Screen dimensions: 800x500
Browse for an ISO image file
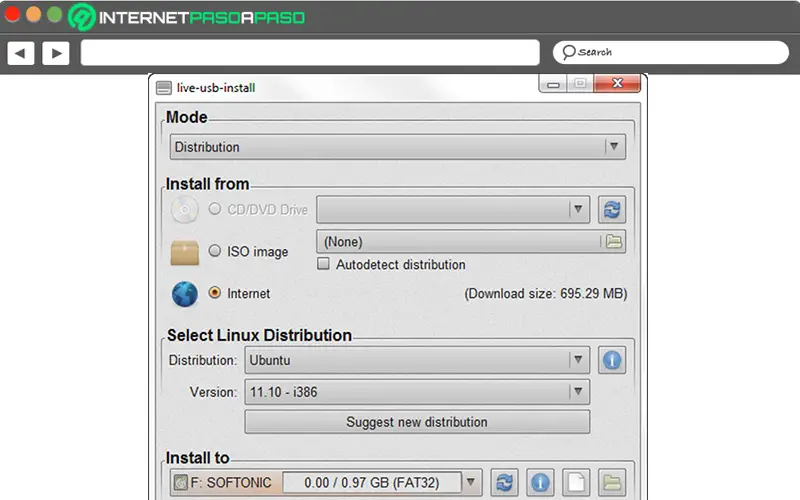click(613, 241)
